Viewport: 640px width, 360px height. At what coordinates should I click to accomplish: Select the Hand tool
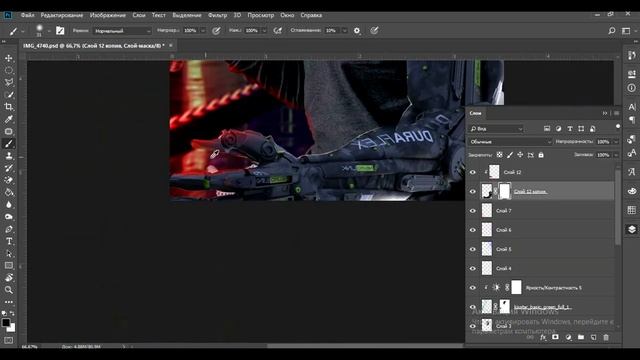click(9, 278)
